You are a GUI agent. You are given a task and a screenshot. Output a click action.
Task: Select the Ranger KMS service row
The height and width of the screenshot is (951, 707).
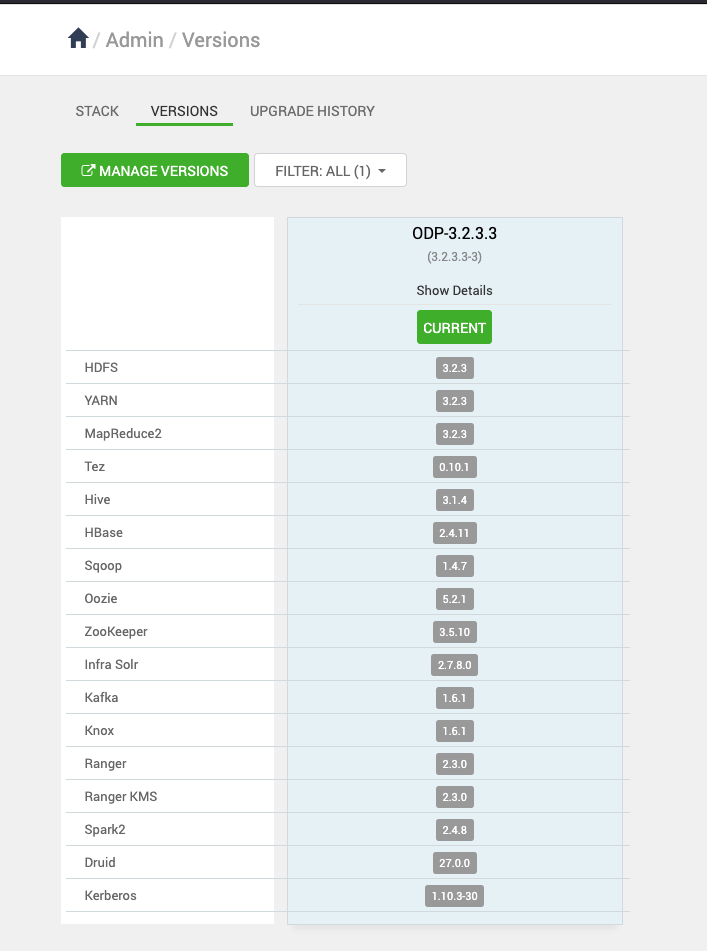[121, 797]
